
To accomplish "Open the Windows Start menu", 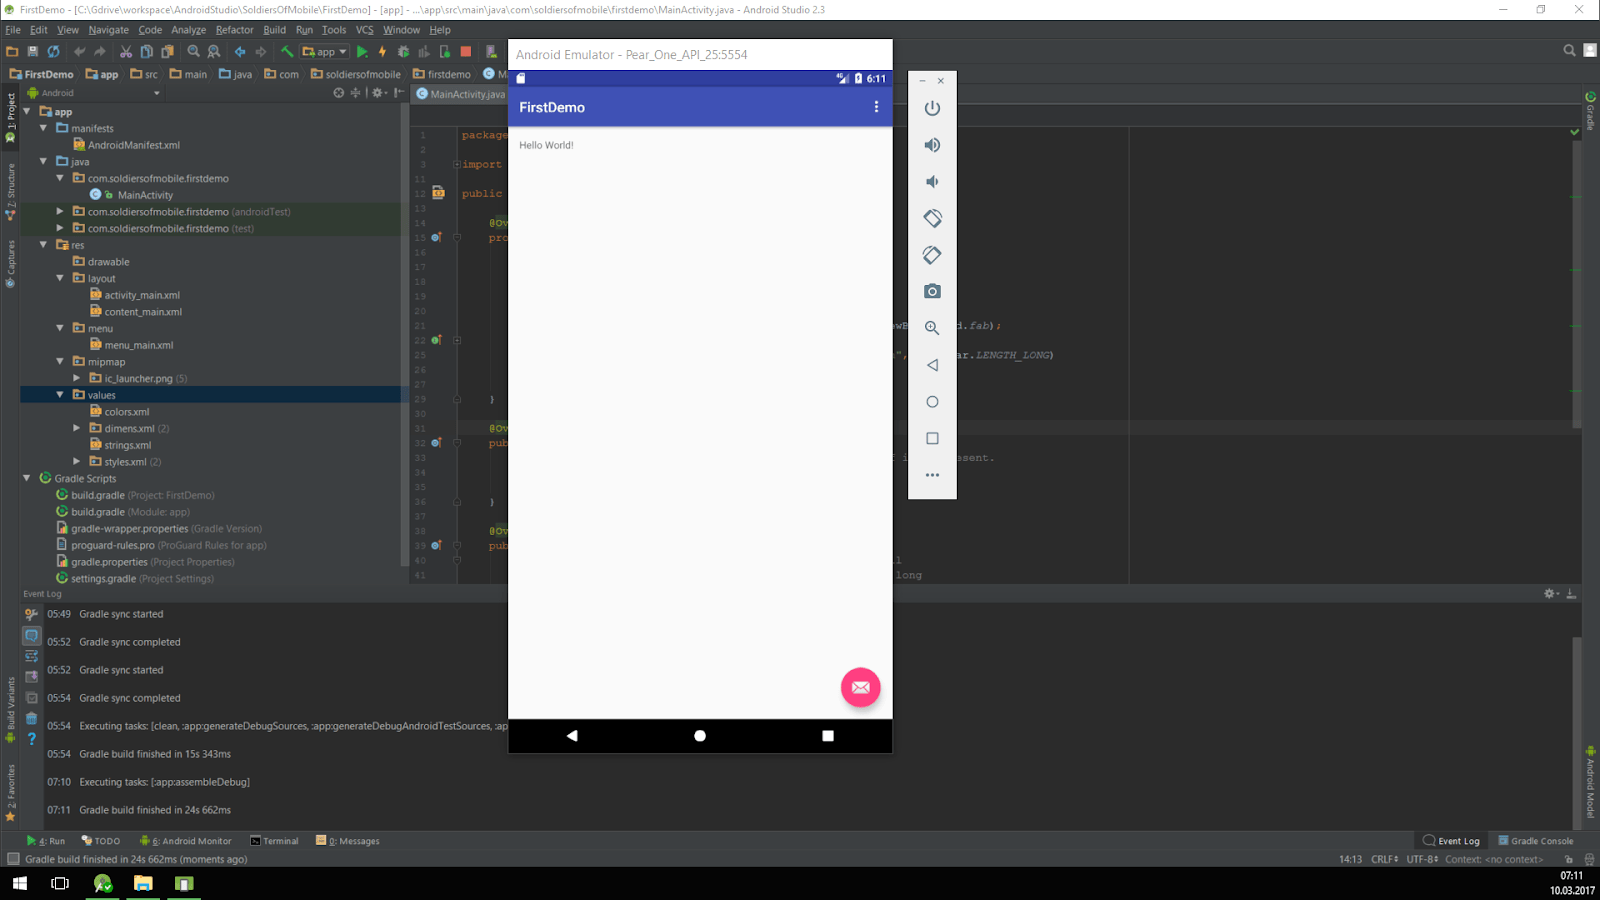I will [x=19, y=883].
